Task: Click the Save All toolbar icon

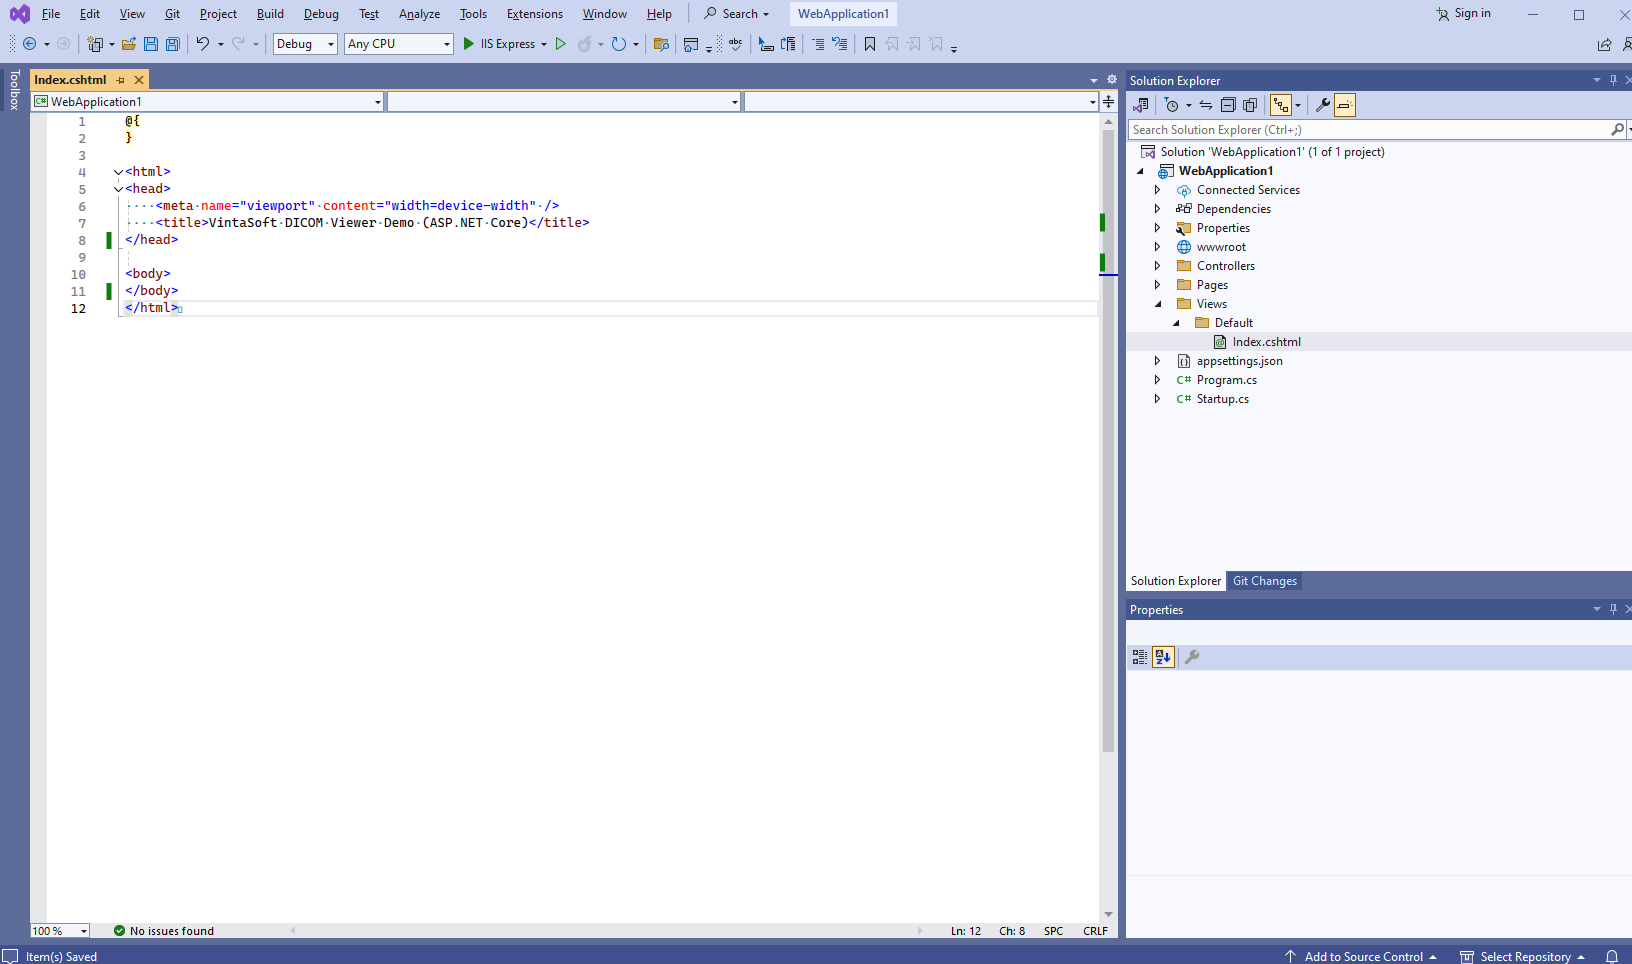Action: coord(172,44)
